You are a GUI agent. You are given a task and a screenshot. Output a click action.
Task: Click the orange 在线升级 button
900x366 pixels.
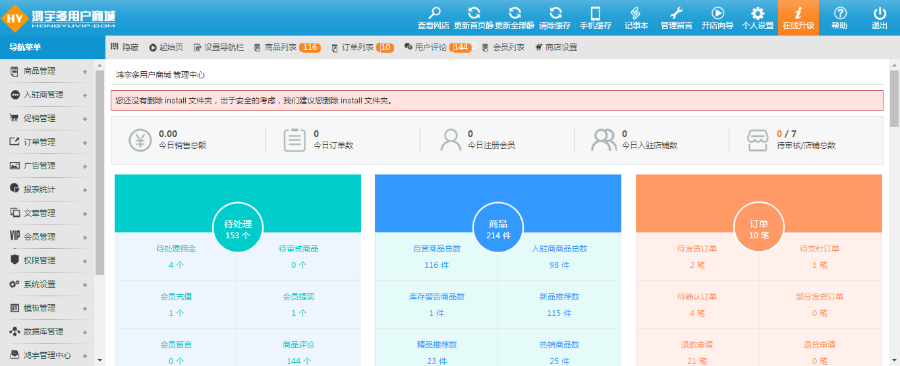pos(798,18)
